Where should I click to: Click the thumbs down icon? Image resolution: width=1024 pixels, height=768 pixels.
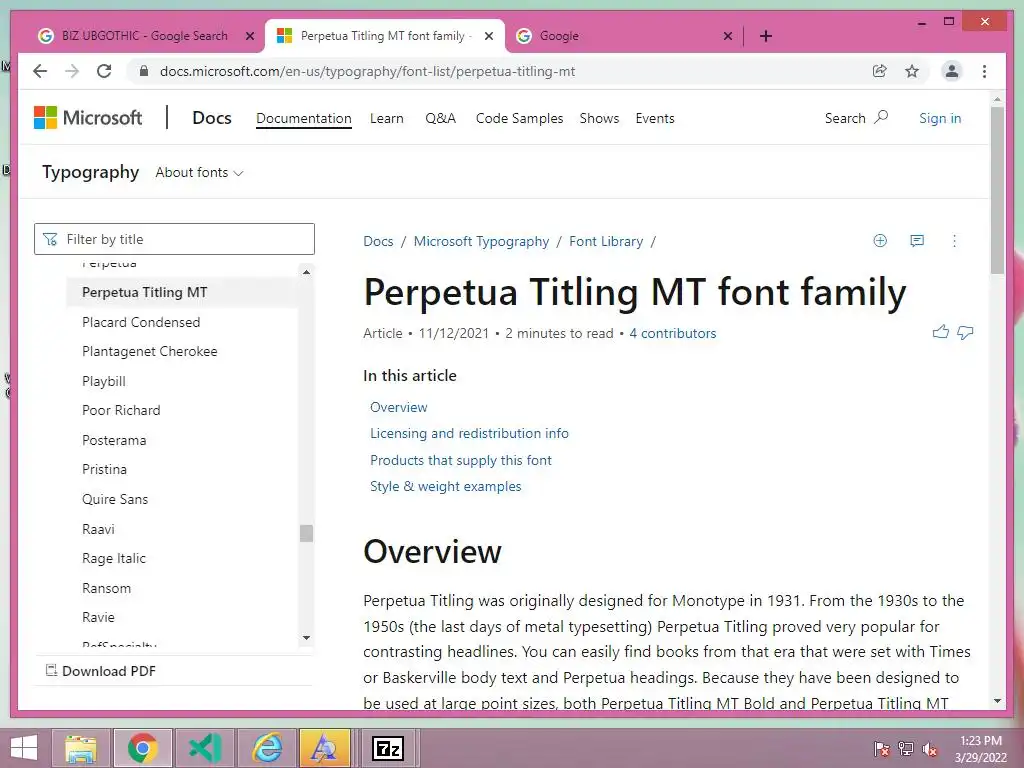point(965,332)
